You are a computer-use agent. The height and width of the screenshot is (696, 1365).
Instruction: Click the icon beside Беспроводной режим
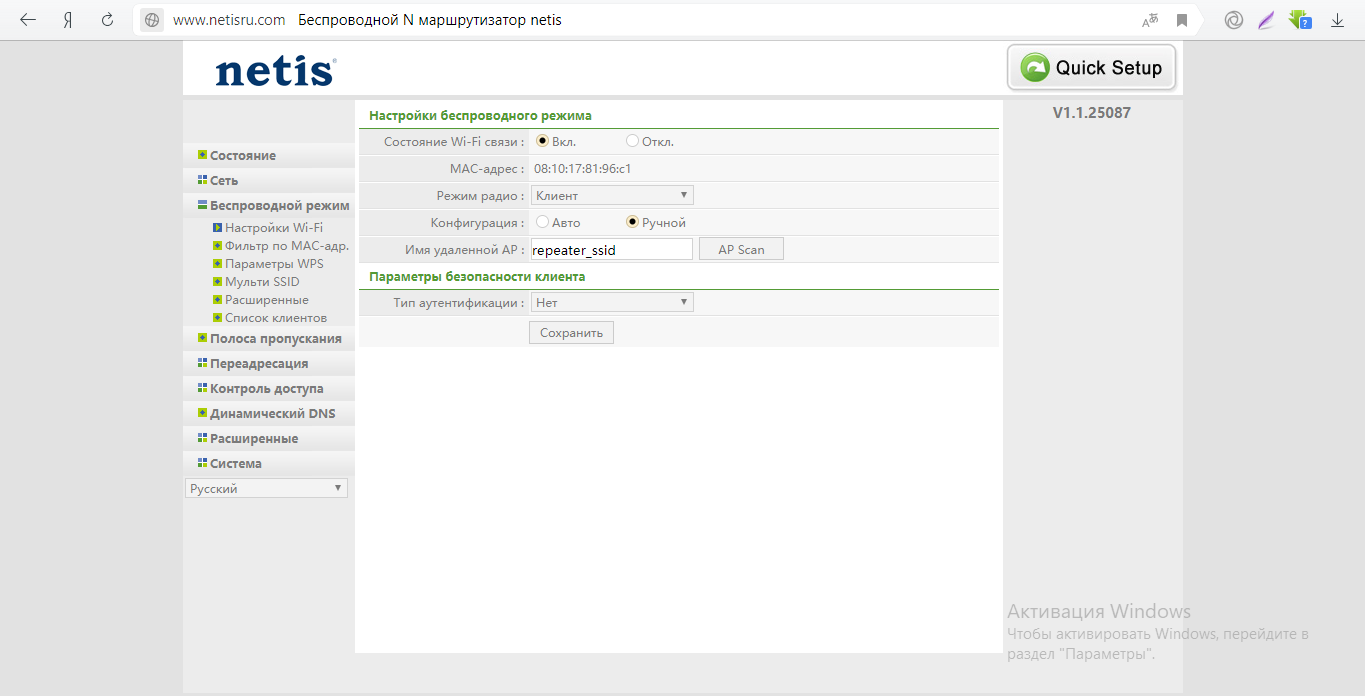coord(202,205)
